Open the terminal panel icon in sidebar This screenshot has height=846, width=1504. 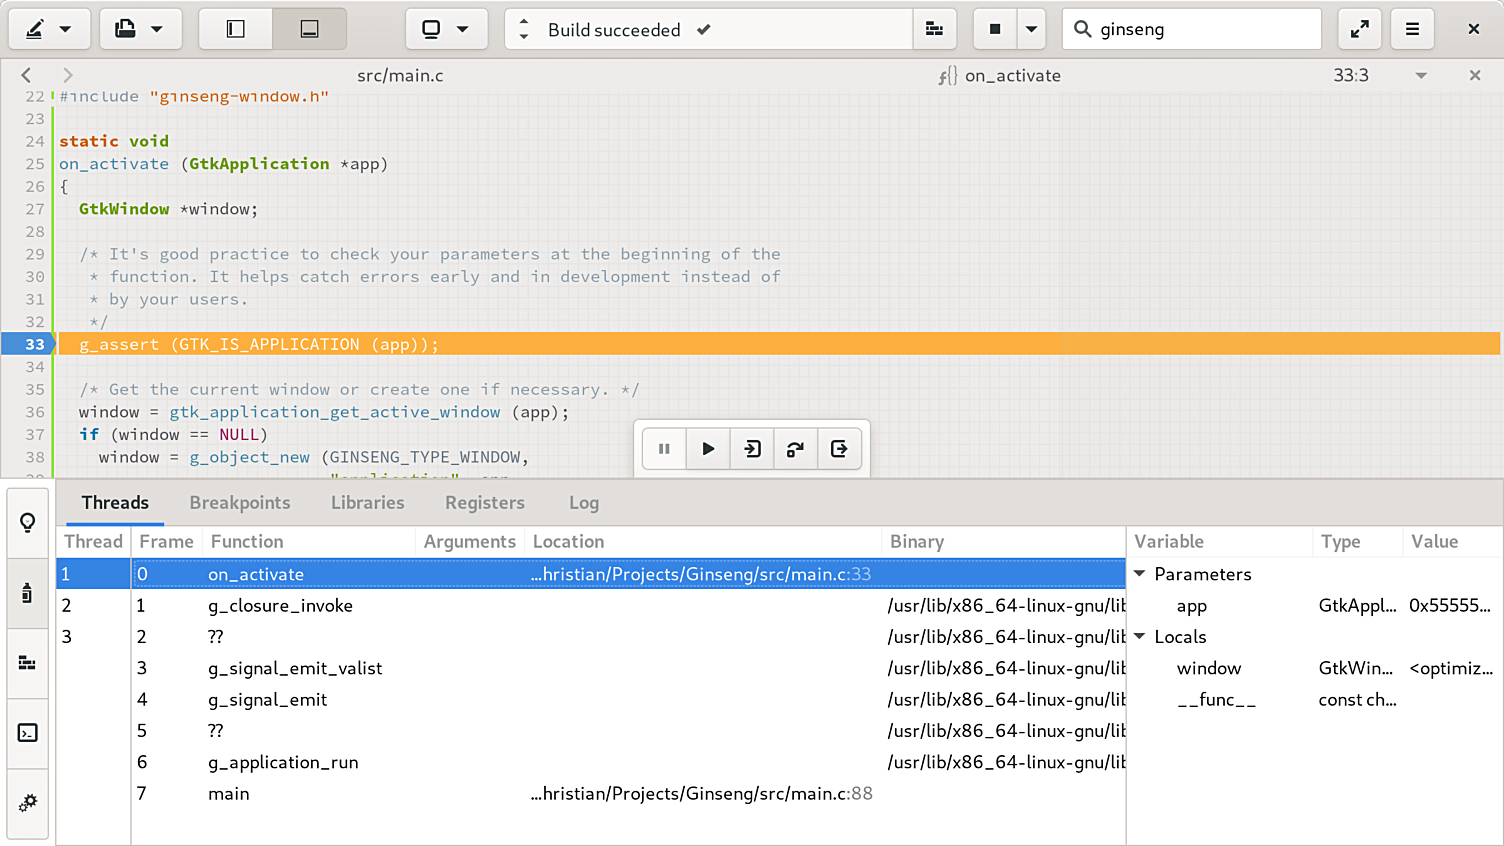click(x=28, y=733)
